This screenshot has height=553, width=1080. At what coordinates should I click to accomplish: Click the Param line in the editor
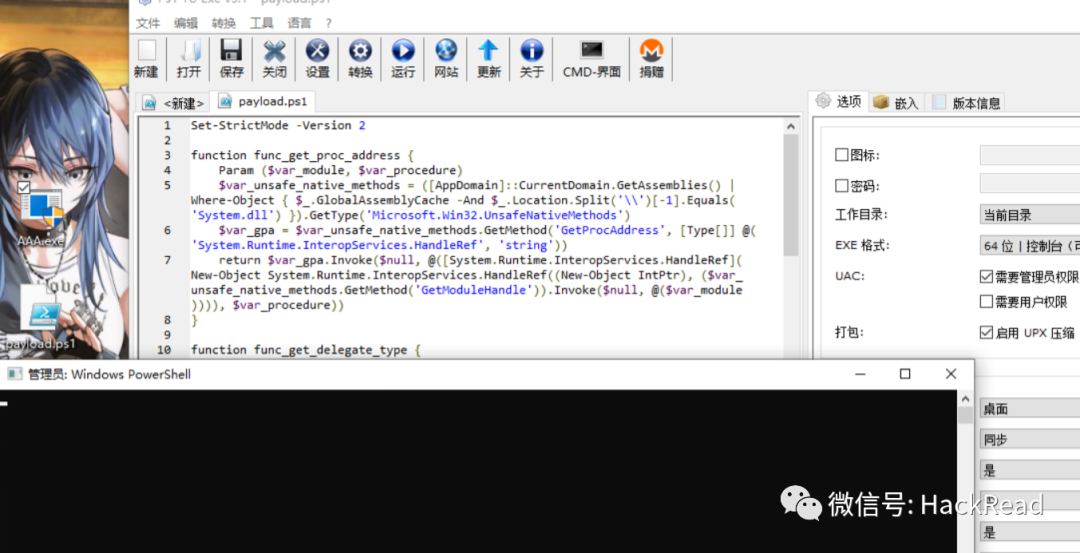(x=341, y=170)
